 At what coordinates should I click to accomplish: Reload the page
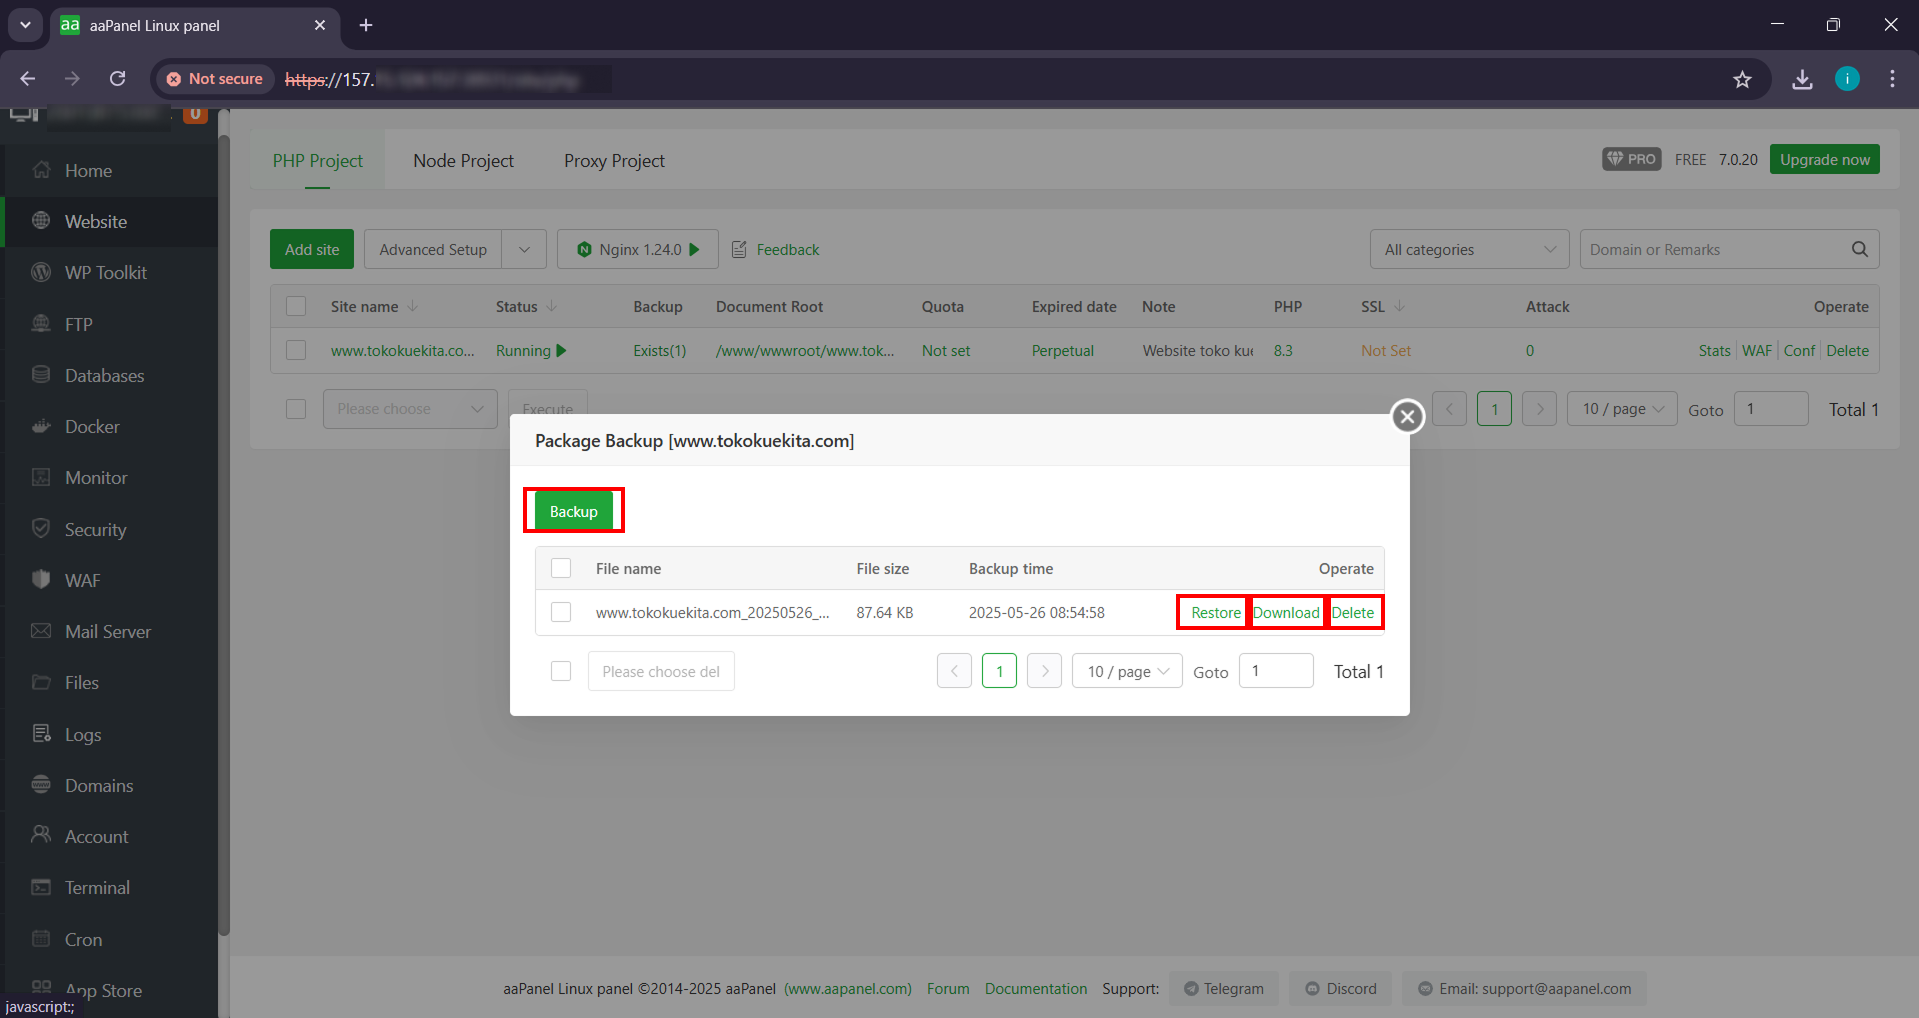(118, 79)
